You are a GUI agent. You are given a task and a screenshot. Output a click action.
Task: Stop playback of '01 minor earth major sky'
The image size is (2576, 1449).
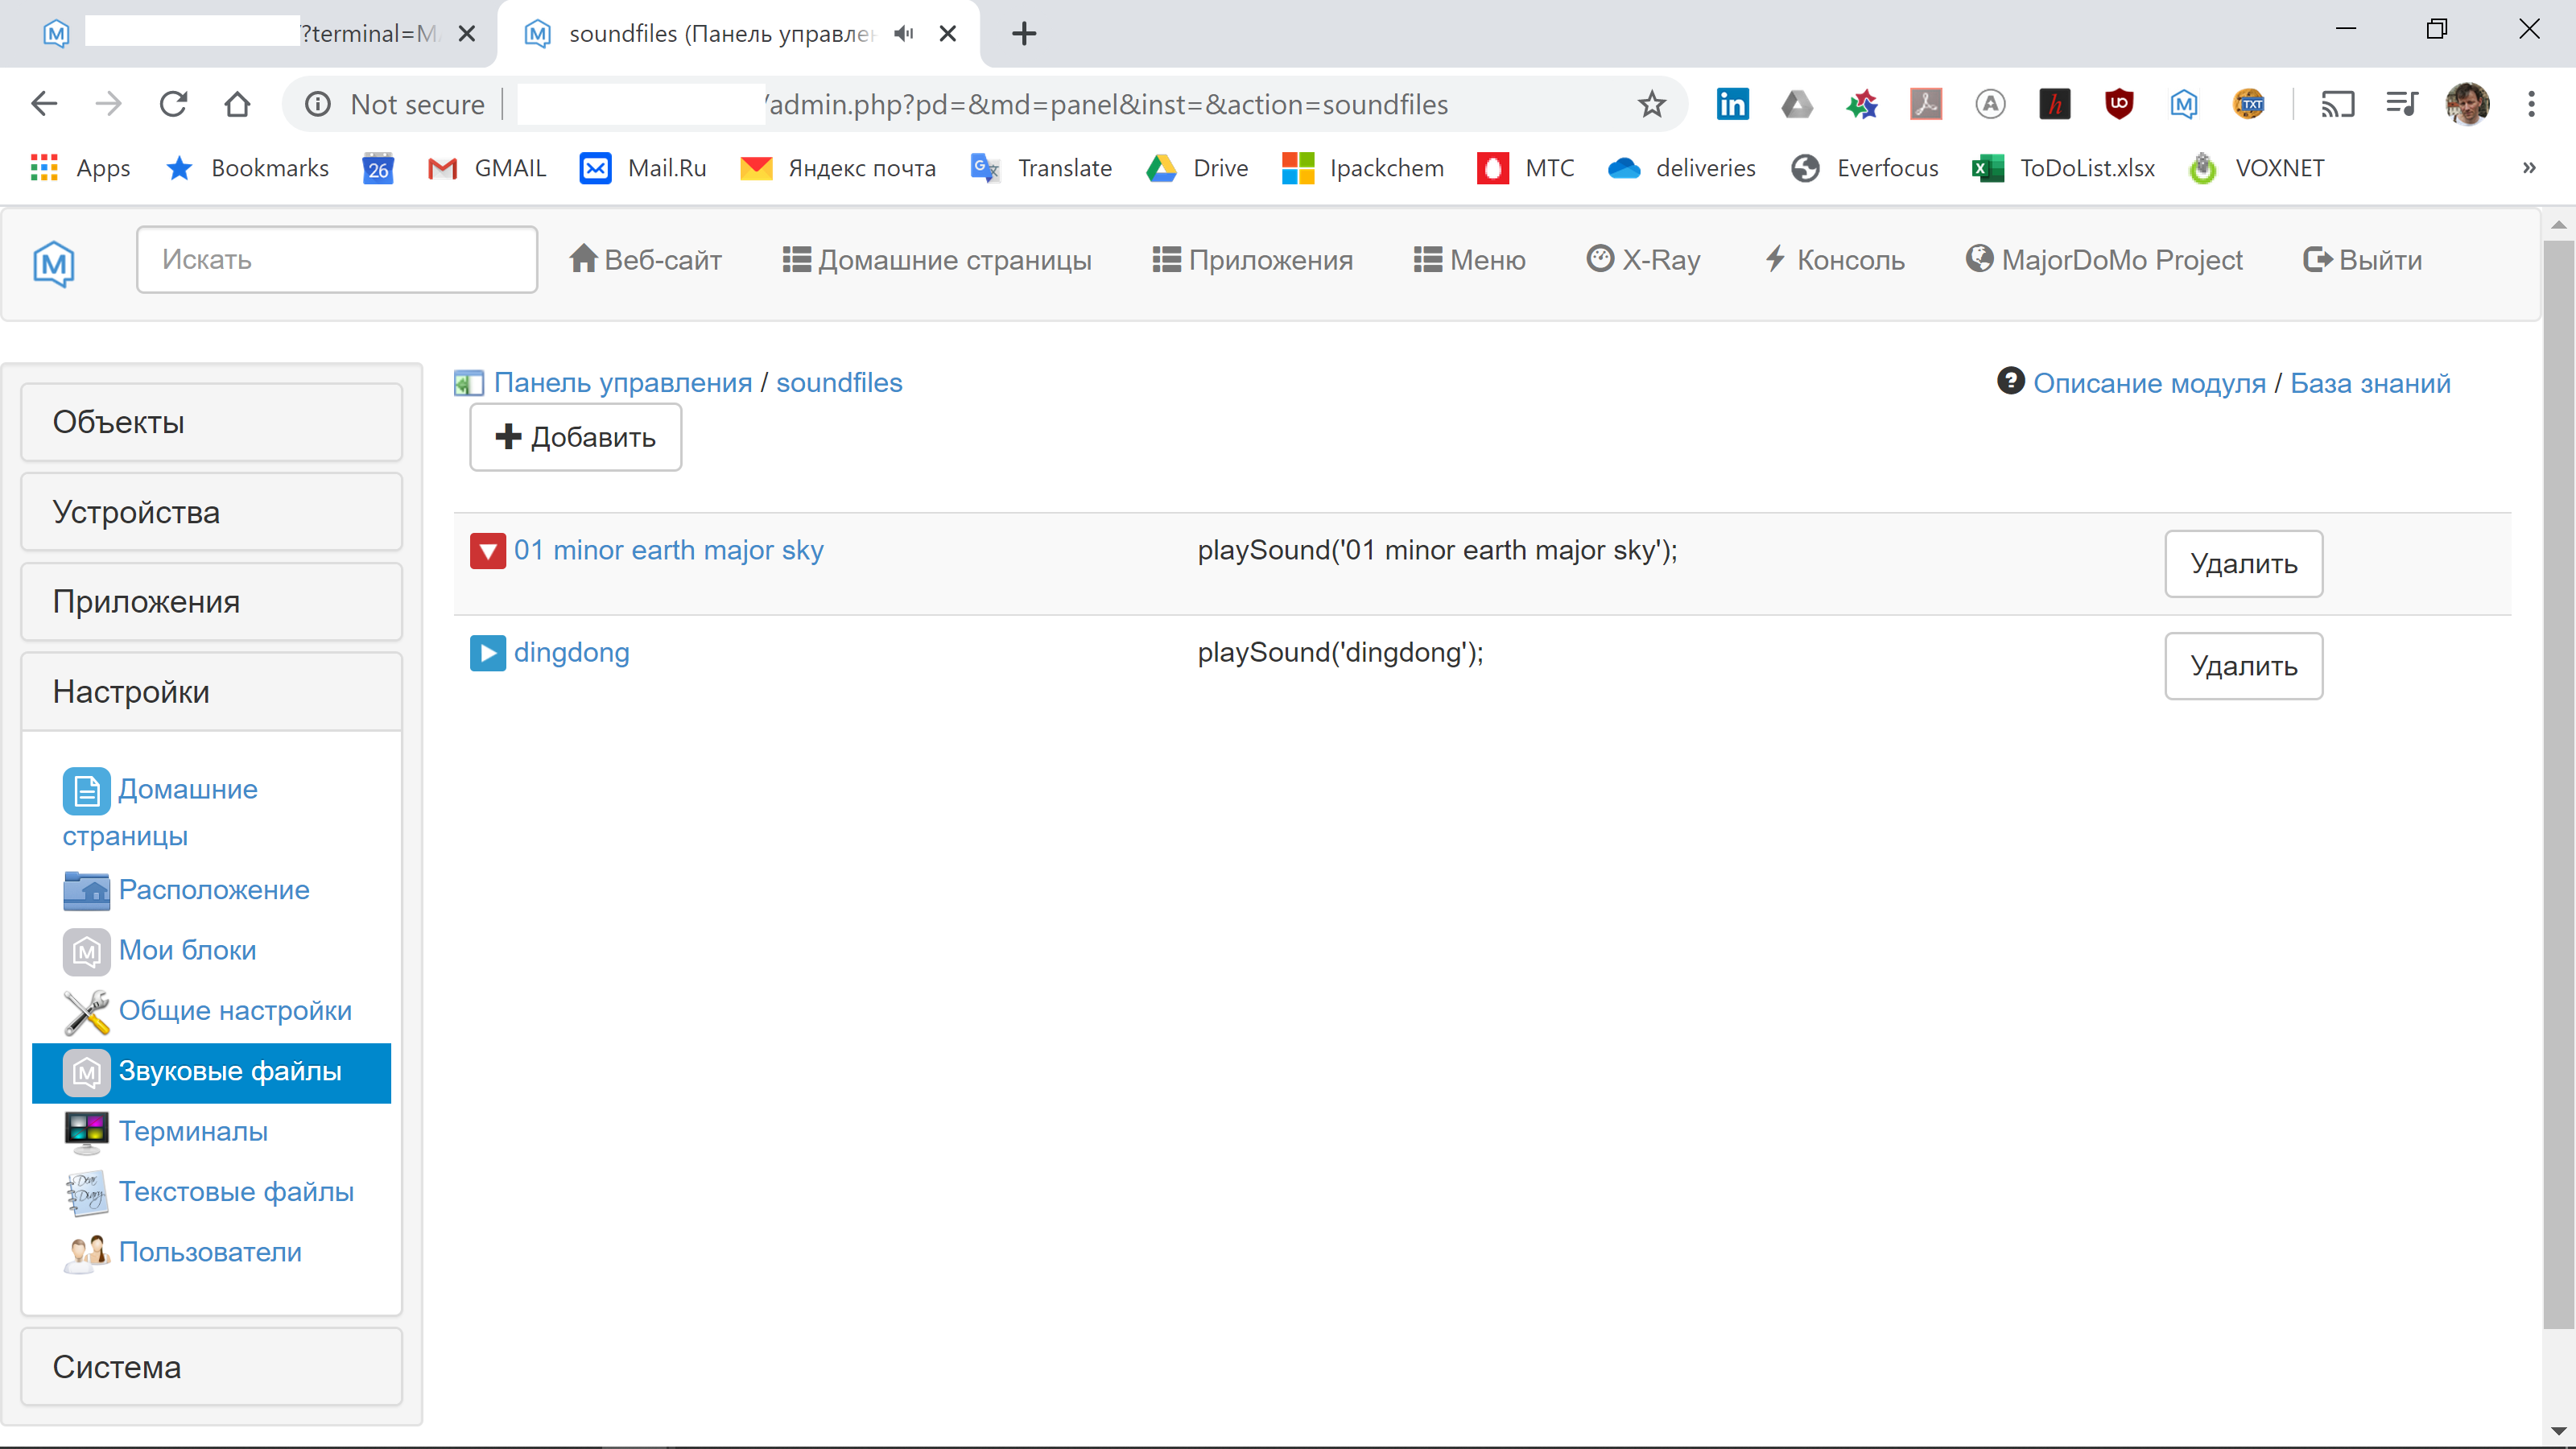point(487,550)
